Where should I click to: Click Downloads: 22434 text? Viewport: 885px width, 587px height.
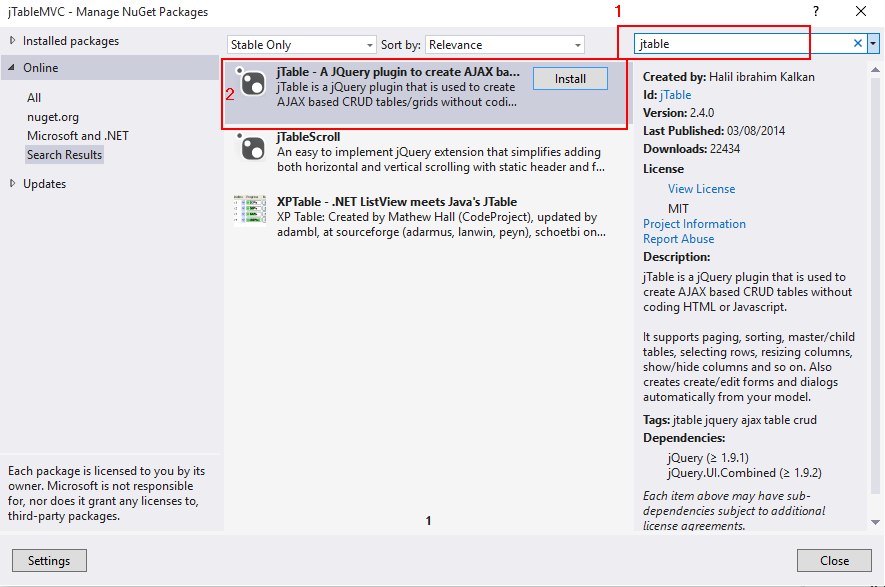(x=691, y=149)
